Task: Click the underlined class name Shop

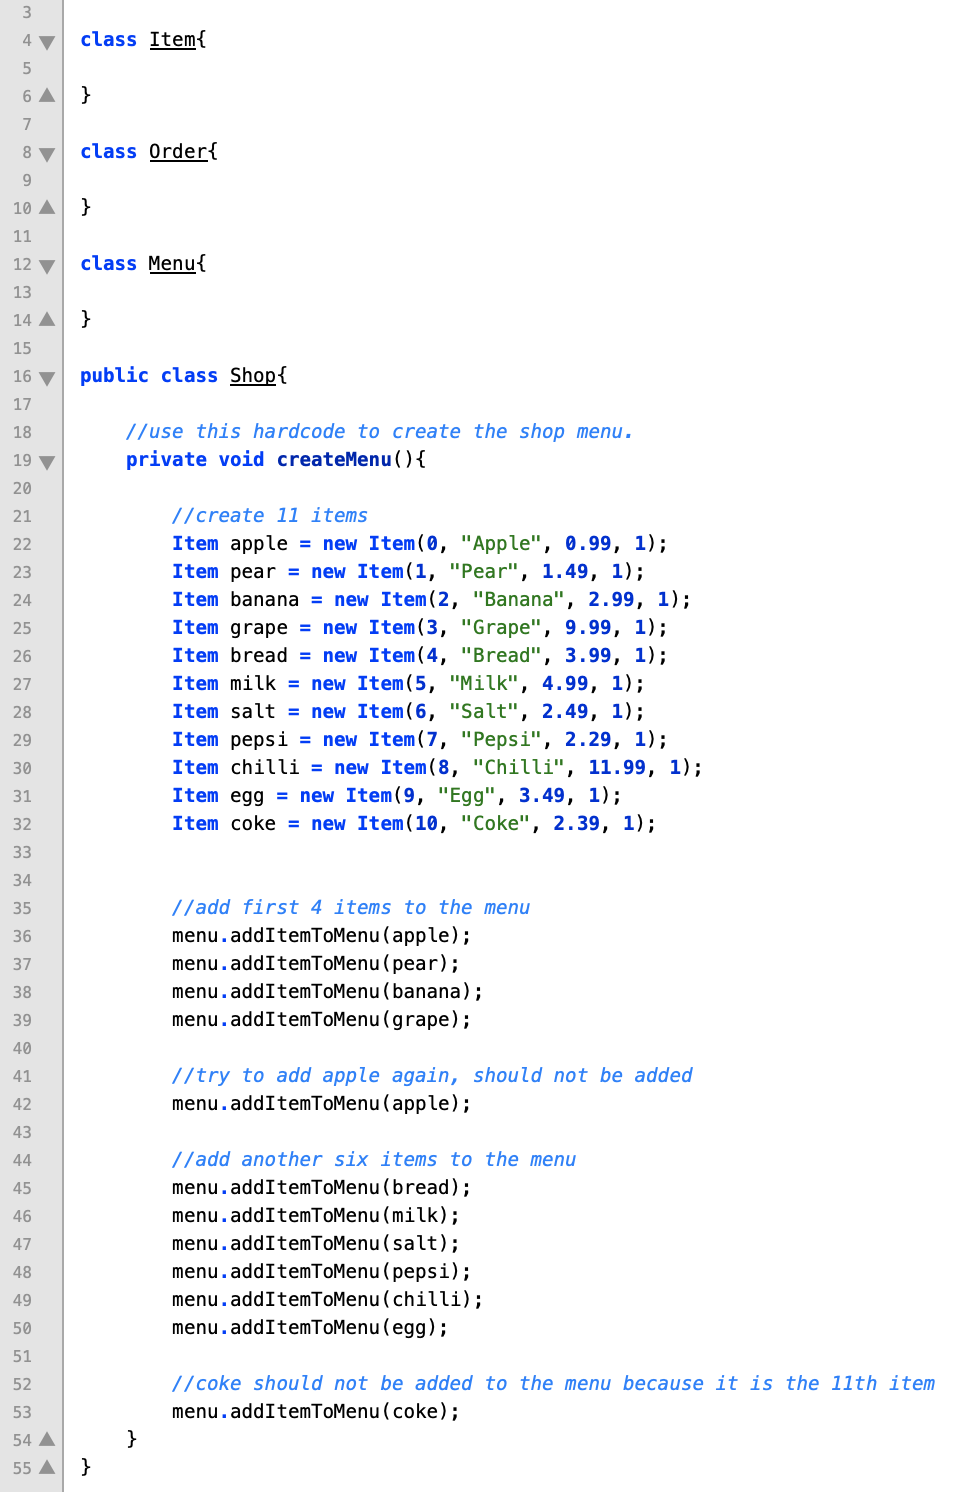Action: pos(252,375)
